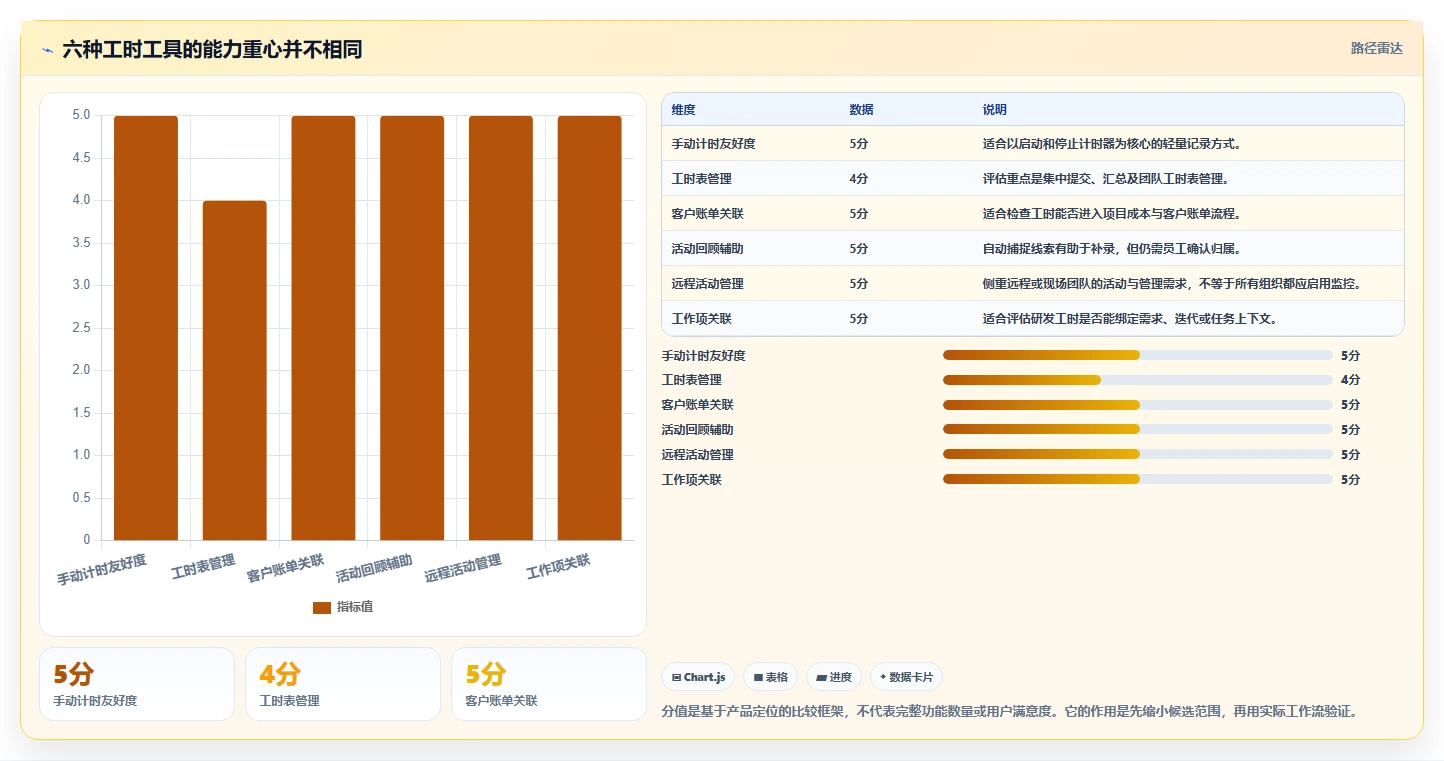Click the 客户账单关联 bar in the chart

(323, 328)
